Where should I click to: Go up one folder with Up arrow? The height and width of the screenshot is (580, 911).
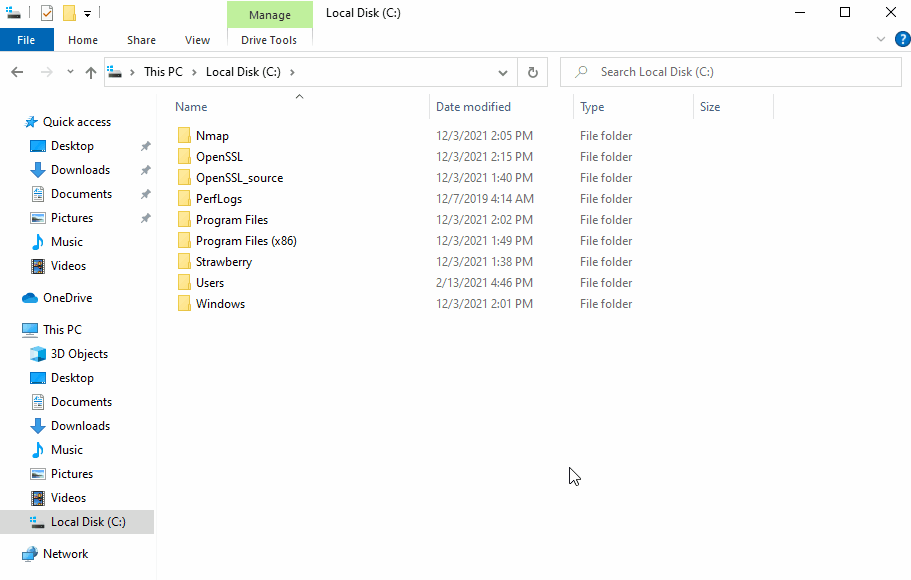(x=91, y=72)
